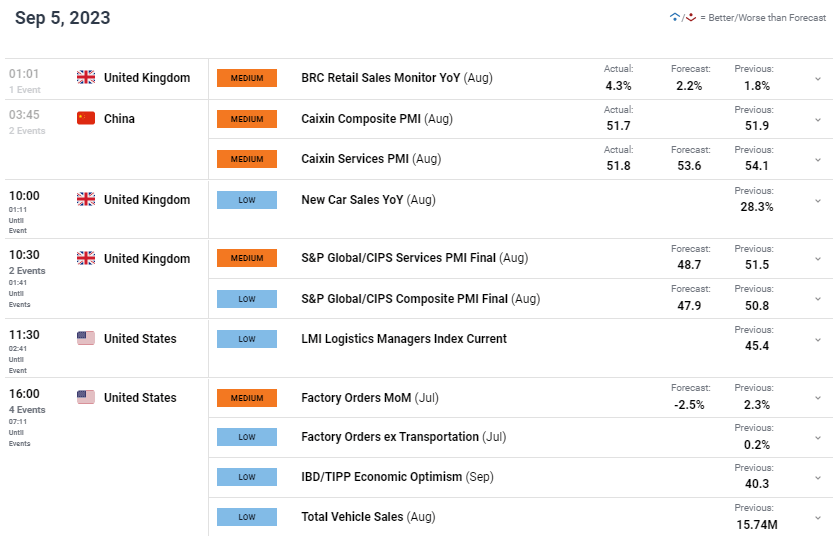Click Medium badge for Caixin Services PMI
Viewport: 833px width, 536px height.
(x=247, y=159)
